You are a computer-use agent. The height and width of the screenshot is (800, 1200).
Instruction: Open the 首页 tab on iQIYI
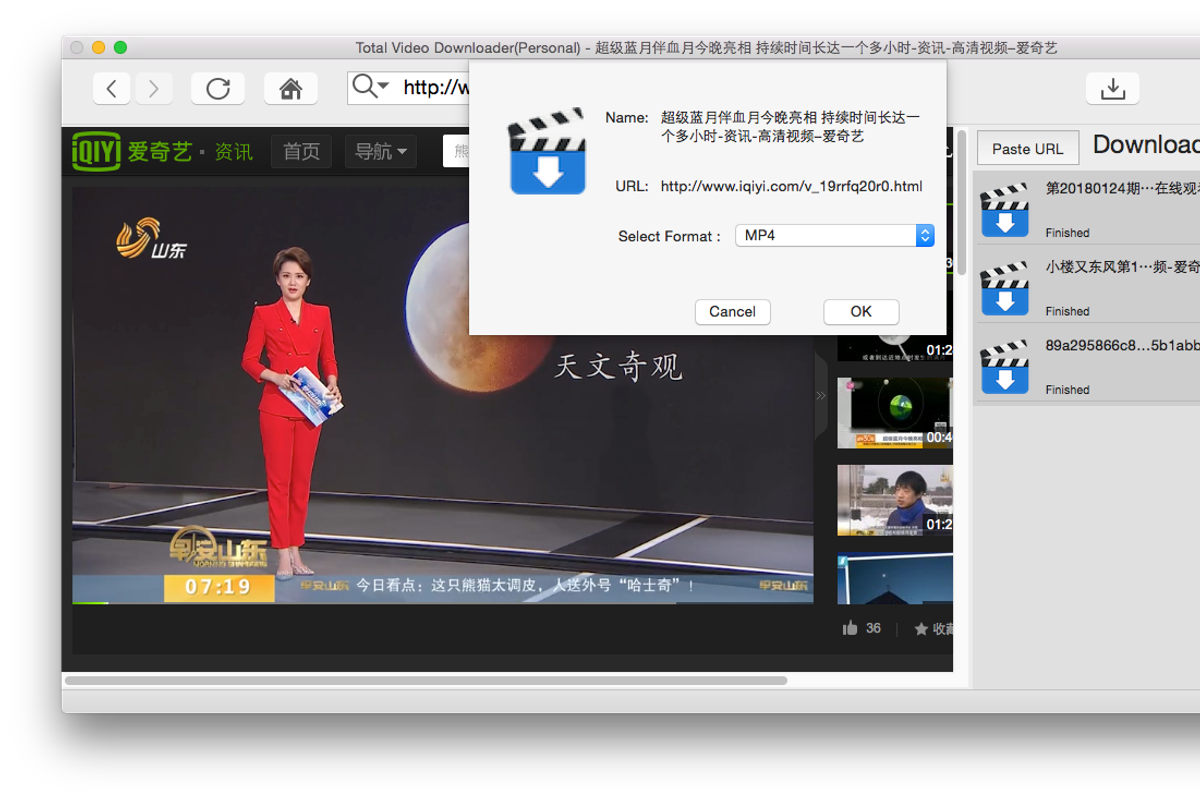tap(301, 152)
